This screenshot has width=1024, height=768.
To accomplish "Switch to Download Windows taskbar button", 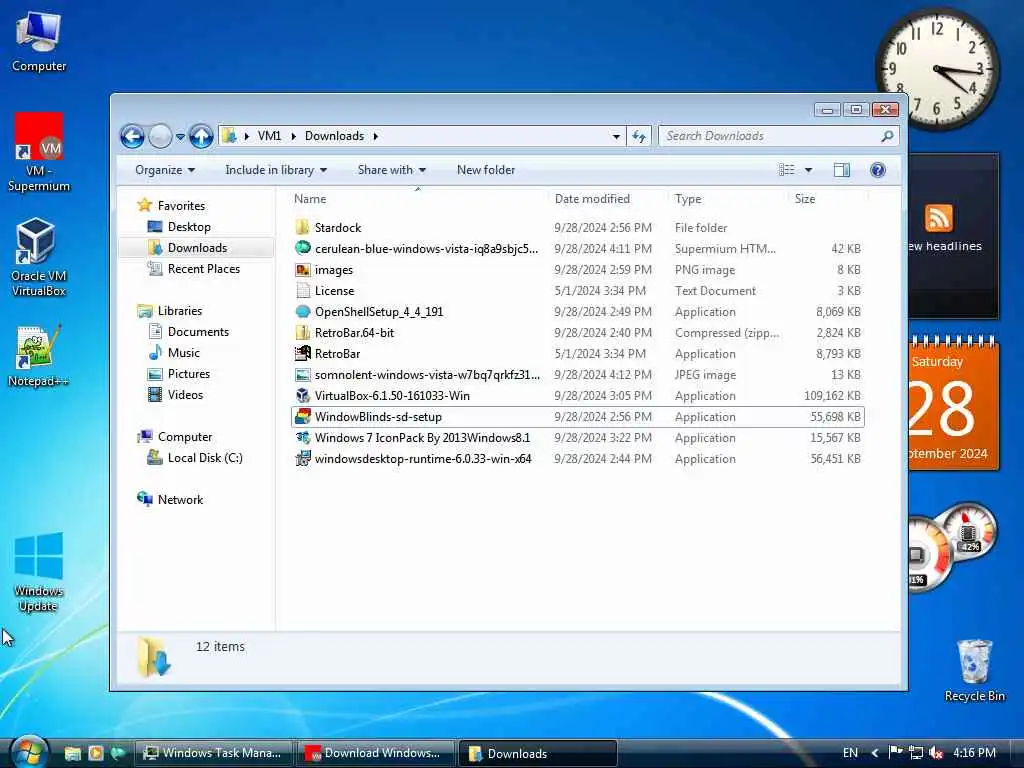I will point(375,753).
